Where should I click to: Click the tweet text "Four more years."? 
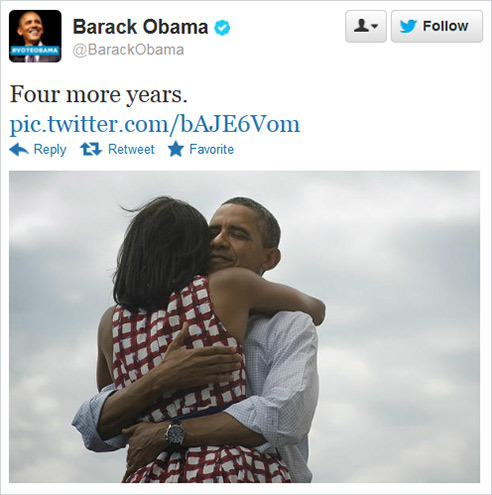99,94
